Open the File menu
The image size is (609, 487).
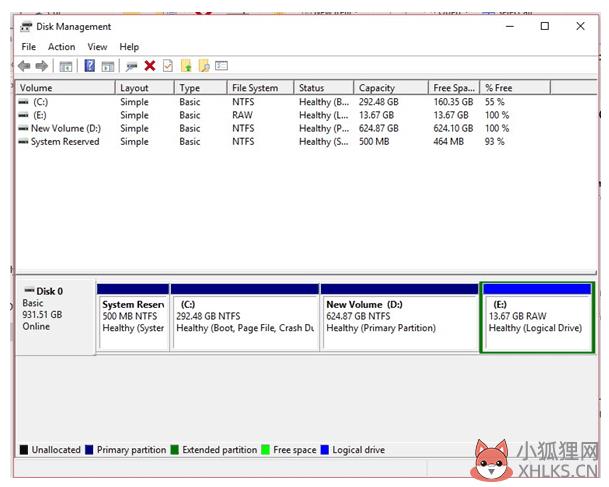pos(28,47)
